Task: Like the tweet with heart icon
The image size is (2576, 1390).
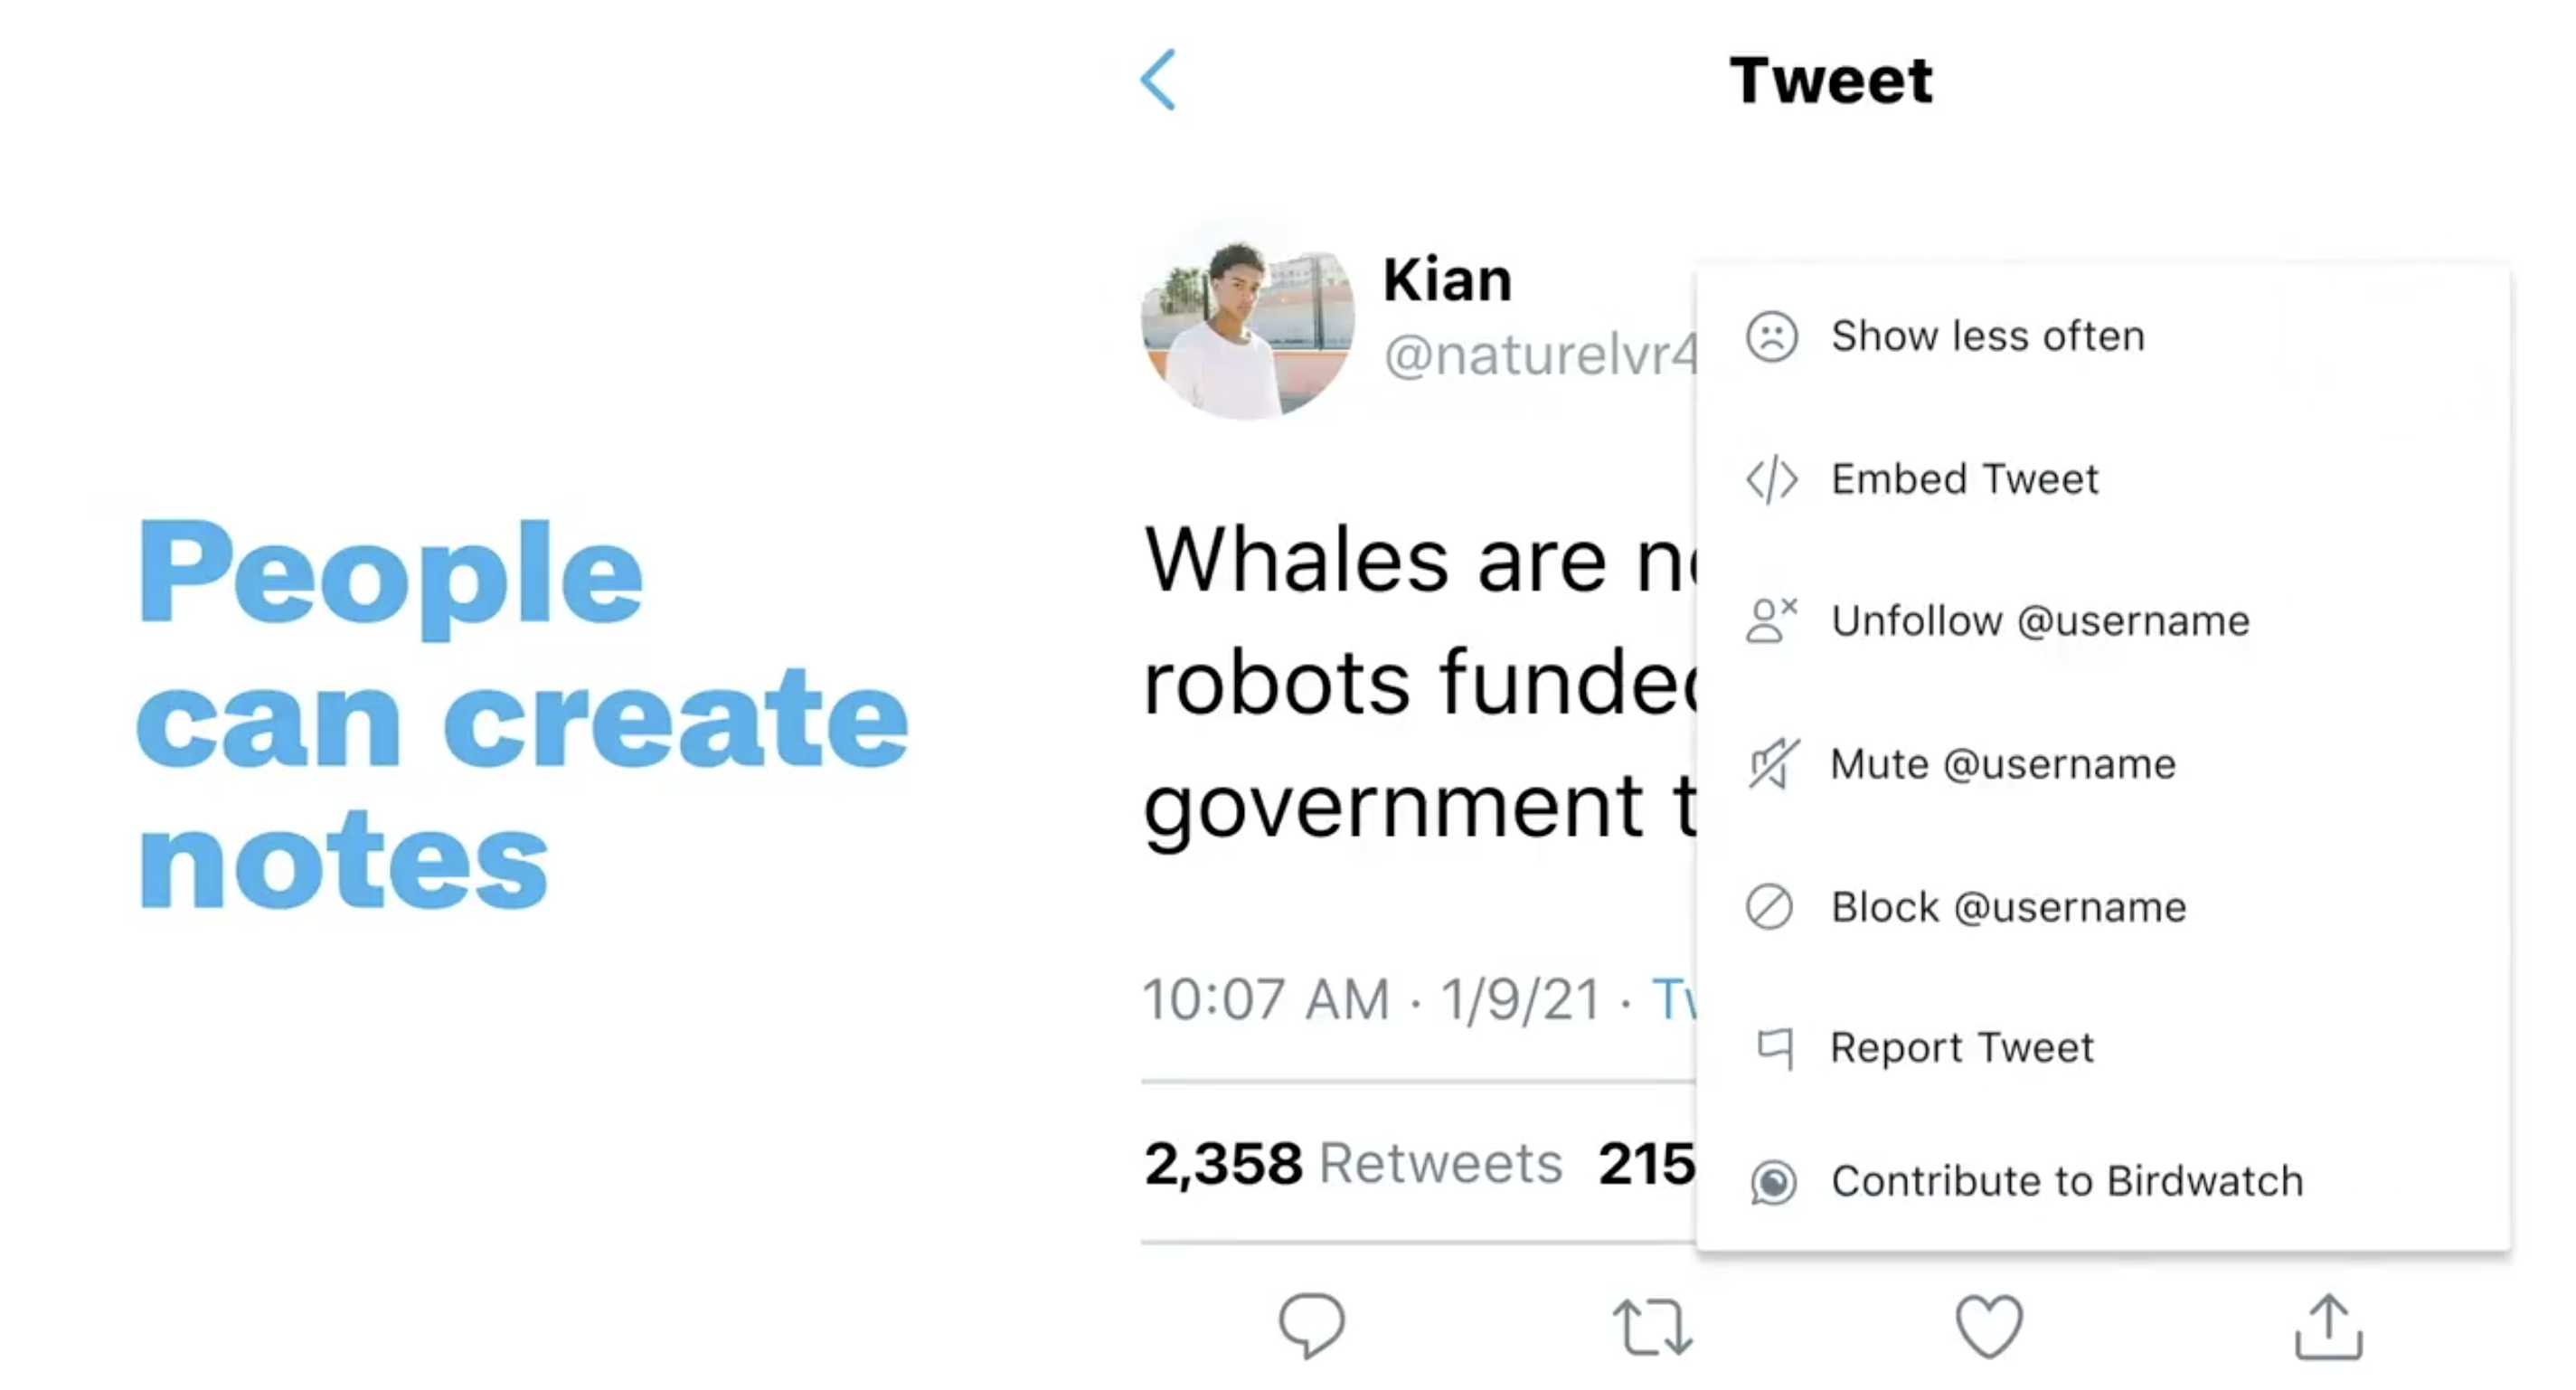Action: click(1989, 1327)
